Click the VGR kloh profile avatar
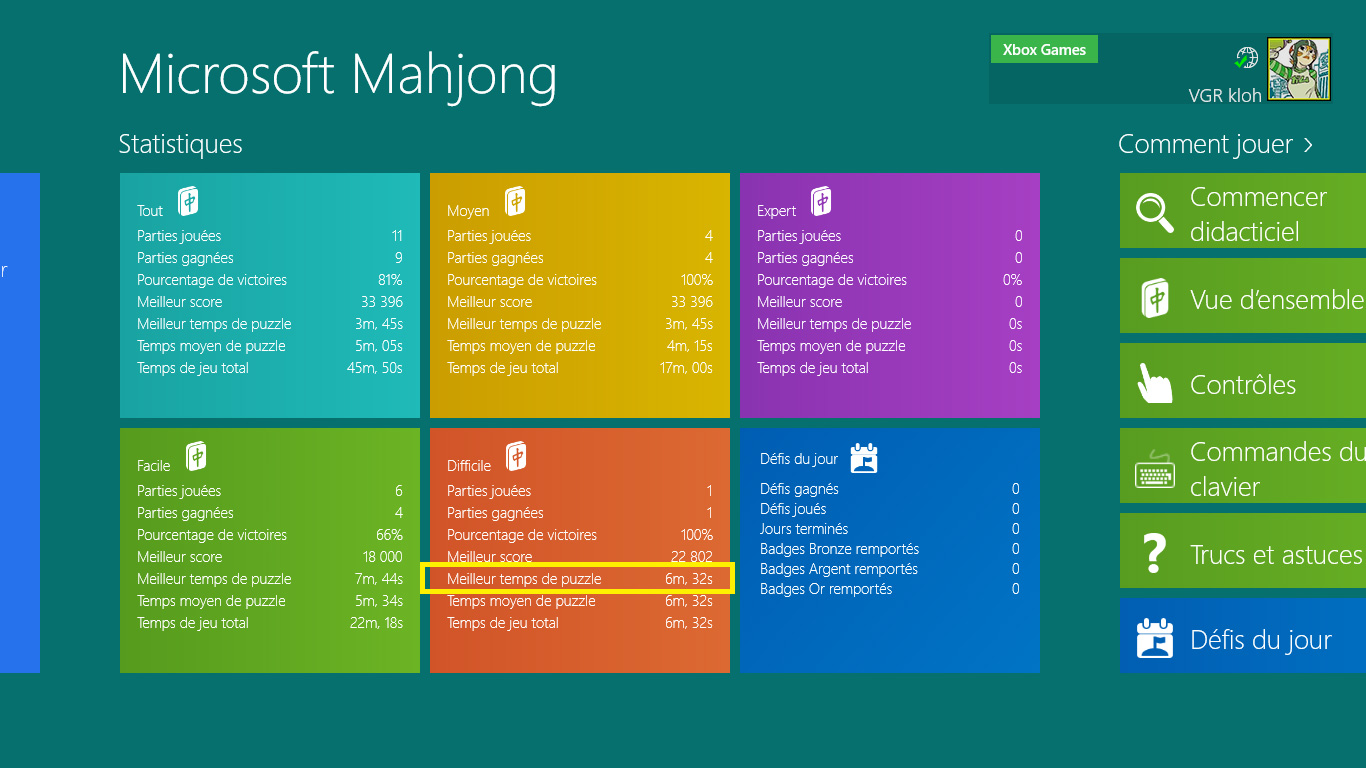1366x768 pixels. (1299, 69)
